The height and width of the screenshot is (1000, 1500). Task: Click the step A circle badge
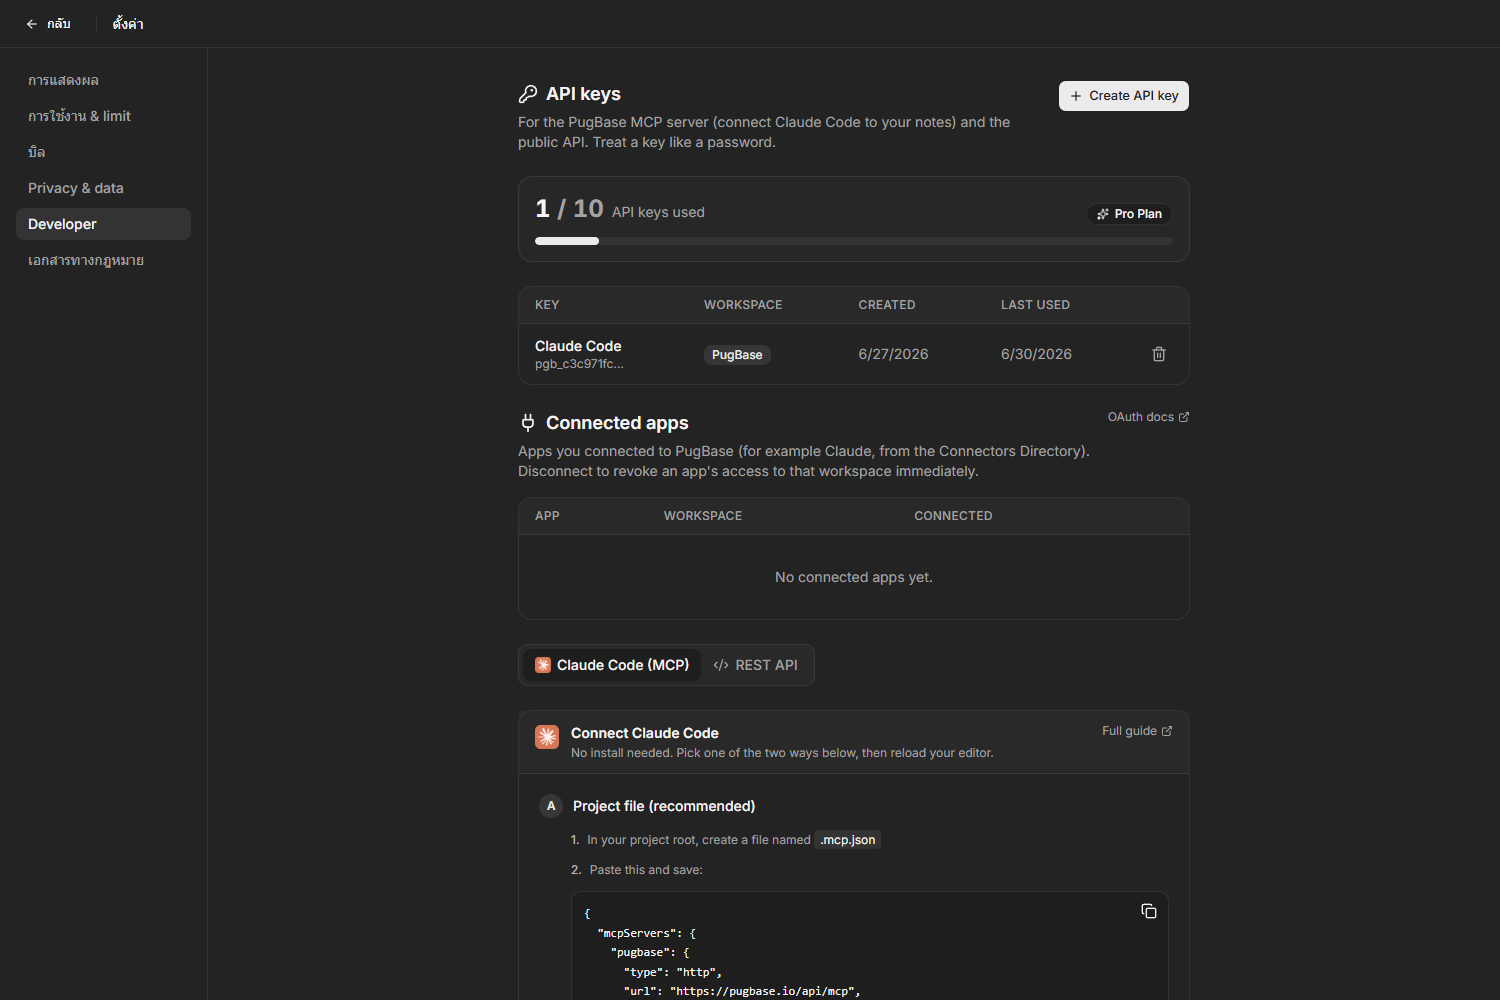point(551,806)
